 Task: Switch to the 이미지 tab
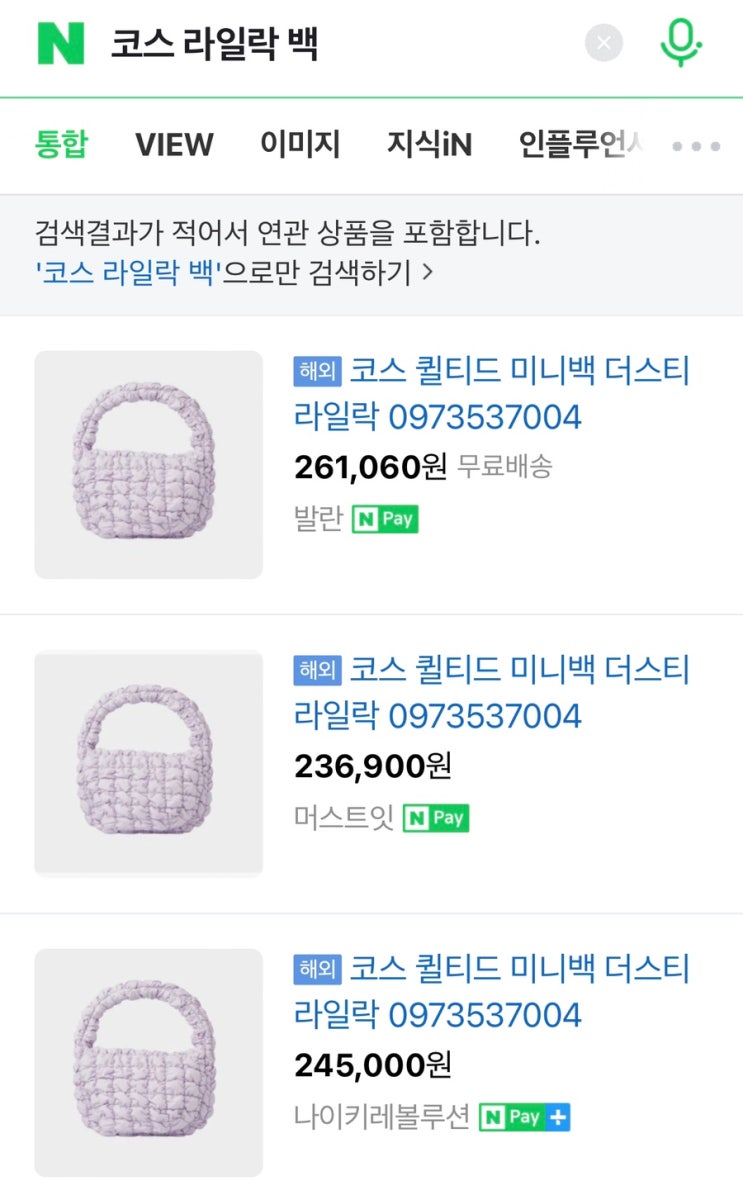click(x=300, y=145)
